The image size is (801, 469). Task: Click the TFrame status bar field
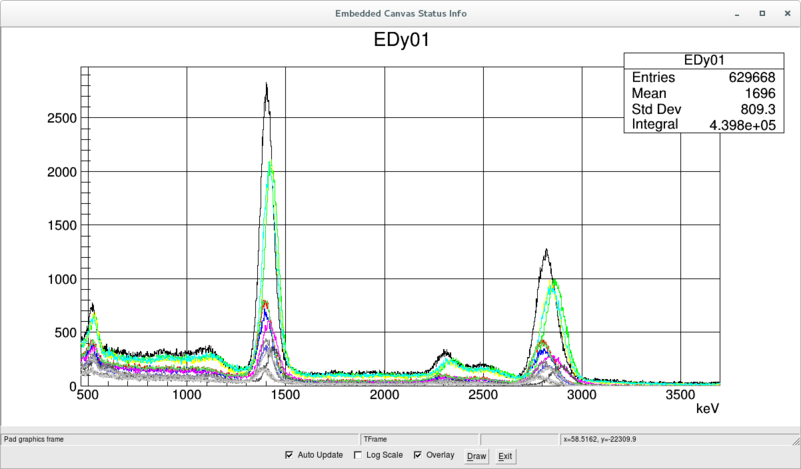[419, 439]
